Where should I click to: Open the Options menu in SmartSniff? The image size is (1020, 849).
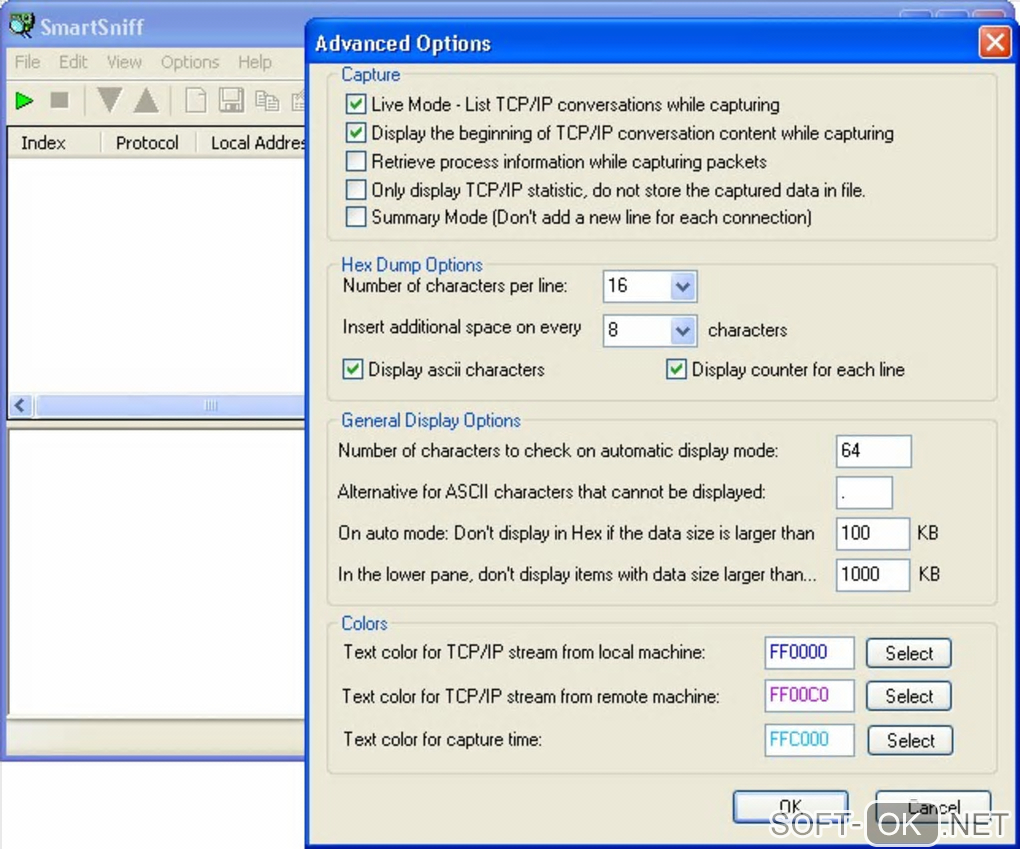pyautogui.click(x=190, y=62)
